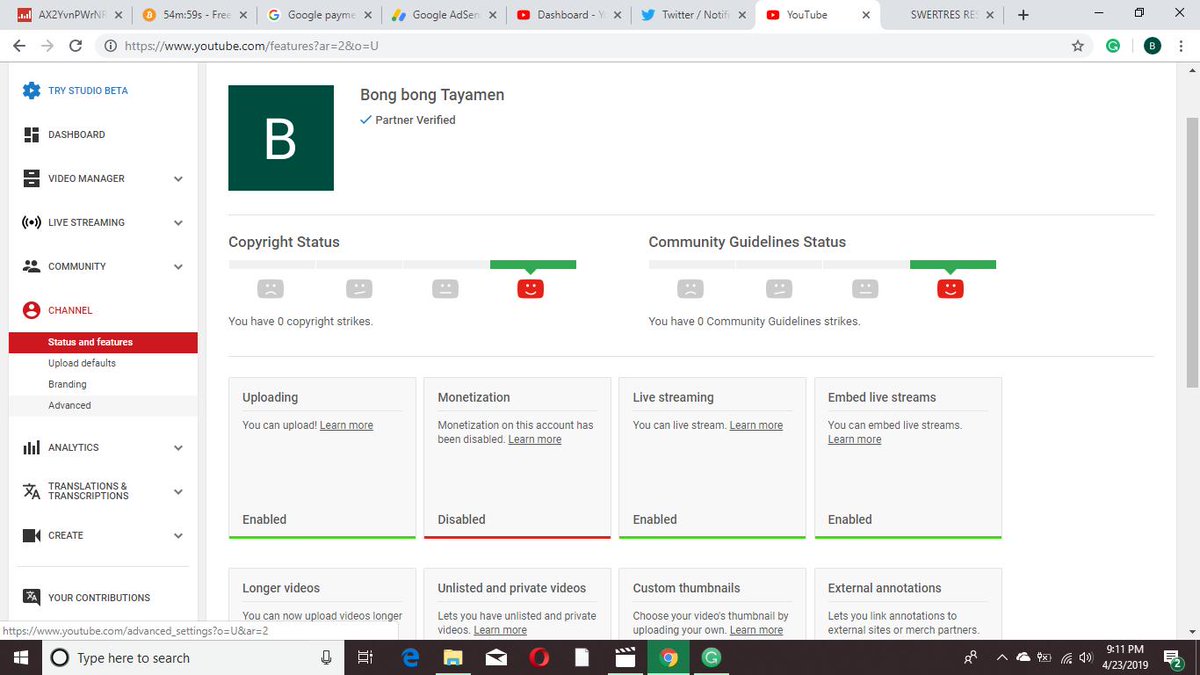Open File Explorer from the taskbar
Image resolution: width=1200 pixels, height=675 pixels.
click(453, 657)
